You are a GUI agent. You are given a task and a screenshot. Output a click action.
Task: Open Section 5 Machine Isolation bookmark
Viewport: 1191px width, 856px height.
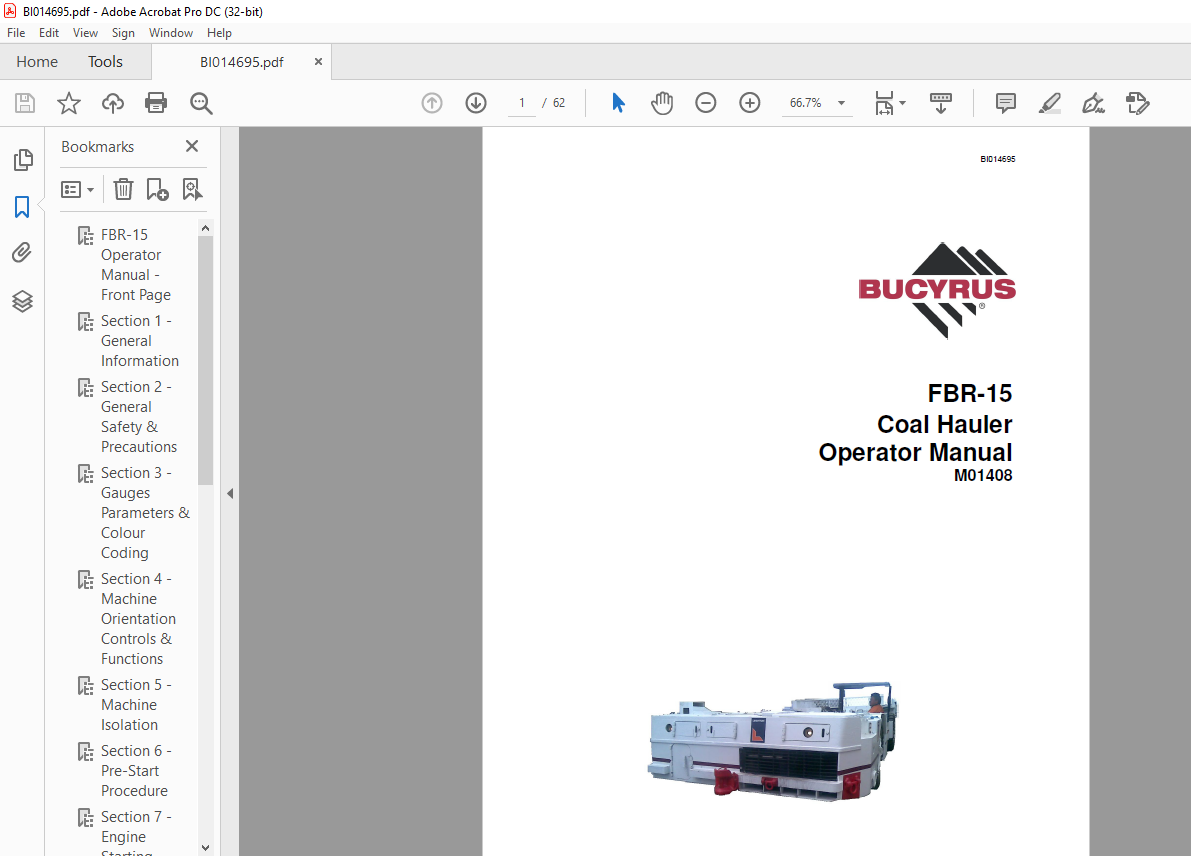(x=136, y=704)
